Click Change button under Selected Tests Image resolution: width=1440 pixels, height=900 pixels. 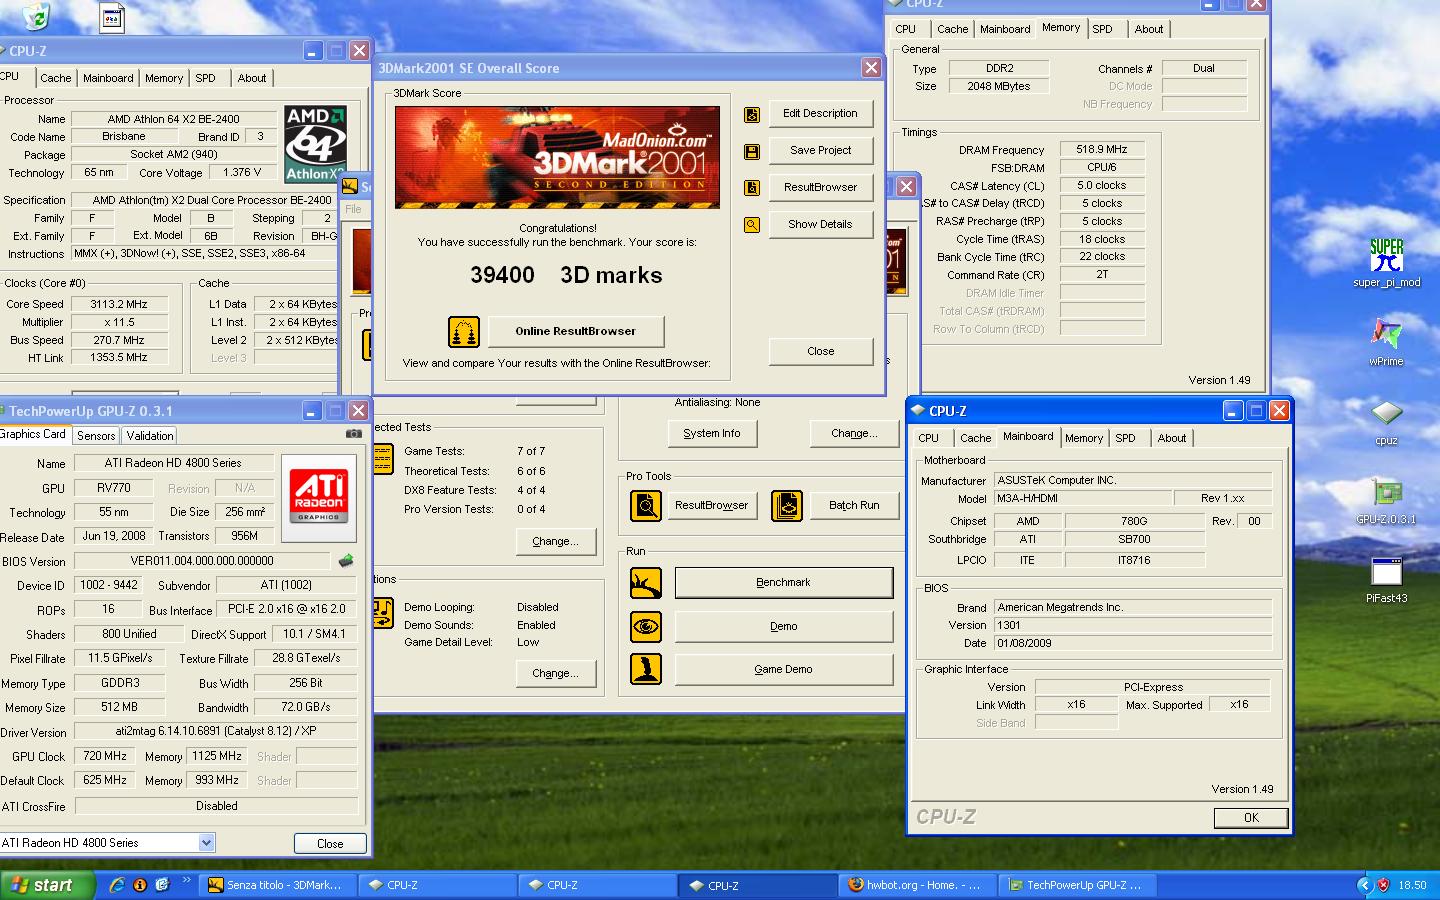click(555, 542)
